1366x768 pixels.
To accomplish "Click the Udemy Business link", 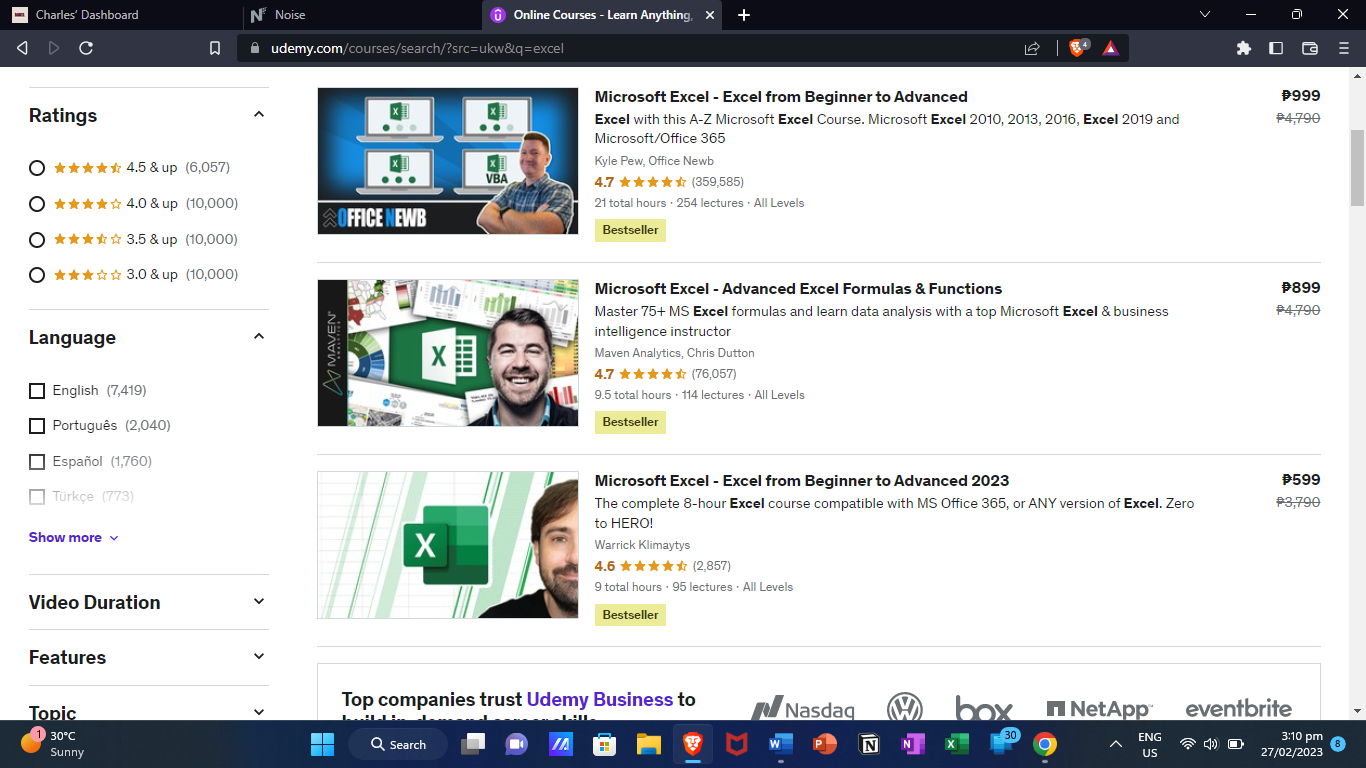I will pos(600,700).
